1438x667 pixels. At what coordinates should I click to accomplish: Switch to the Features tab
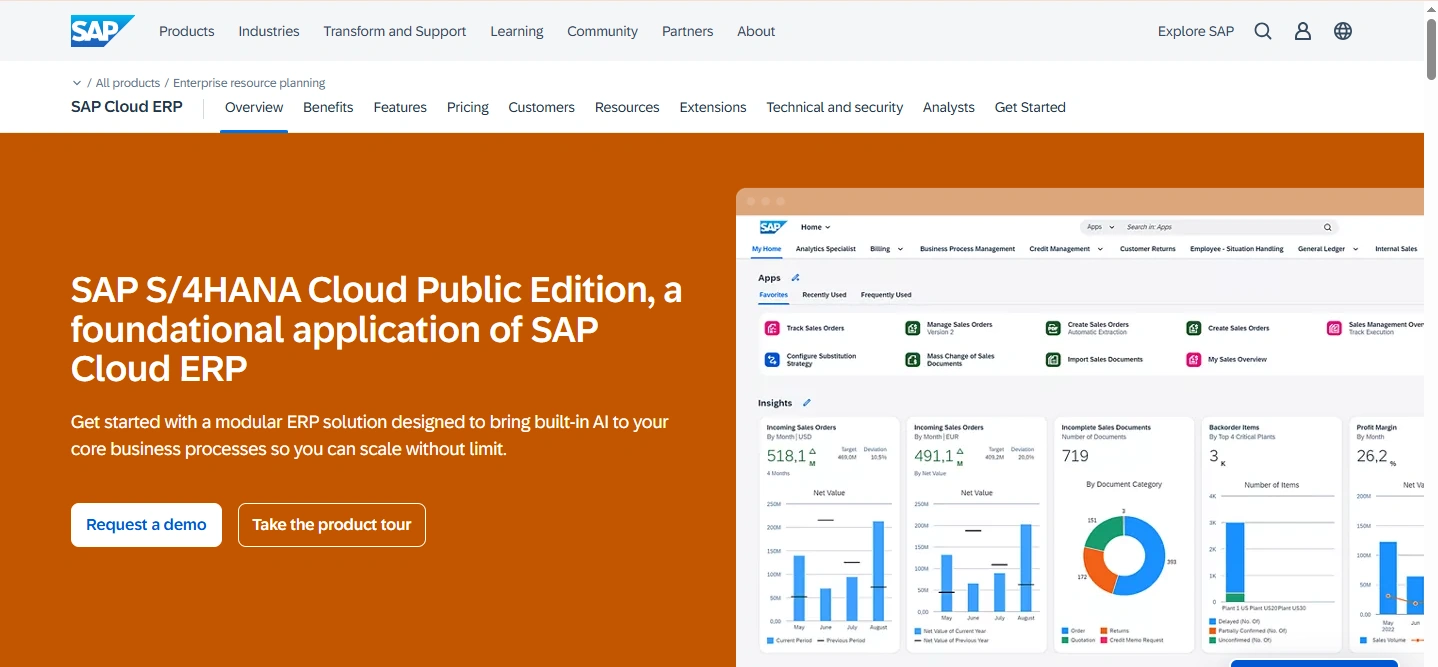[400, 107]
